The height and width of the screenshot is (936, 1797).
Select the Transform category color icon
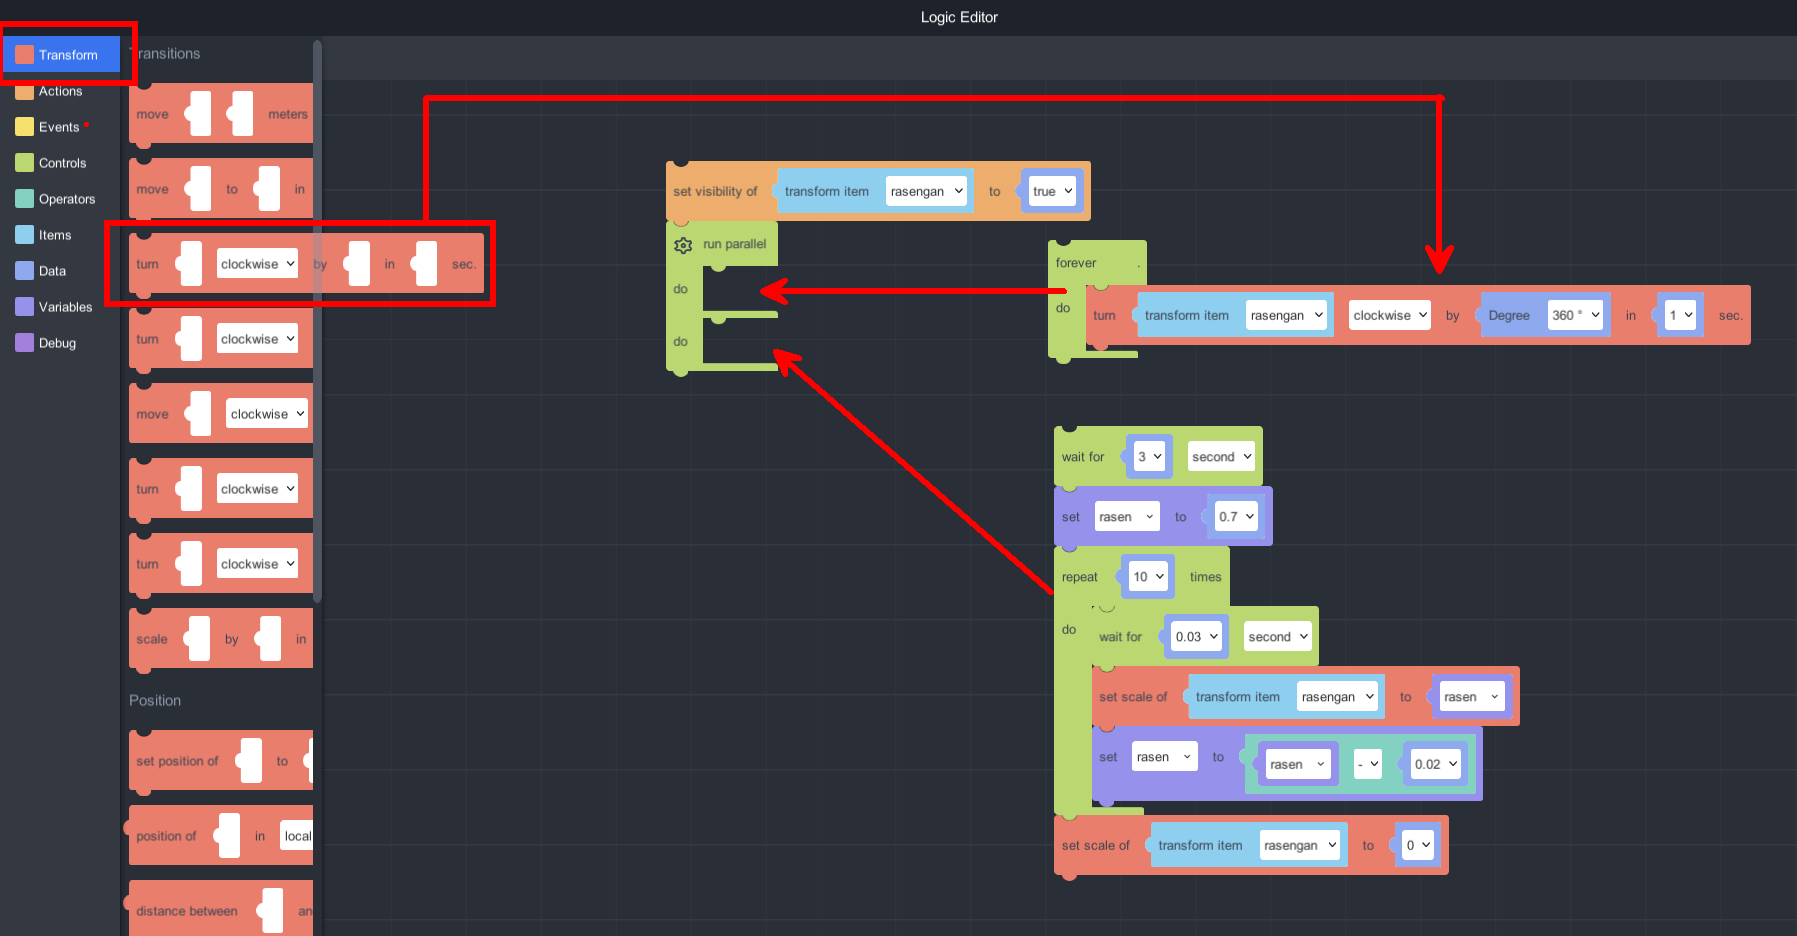coord(25,55)
